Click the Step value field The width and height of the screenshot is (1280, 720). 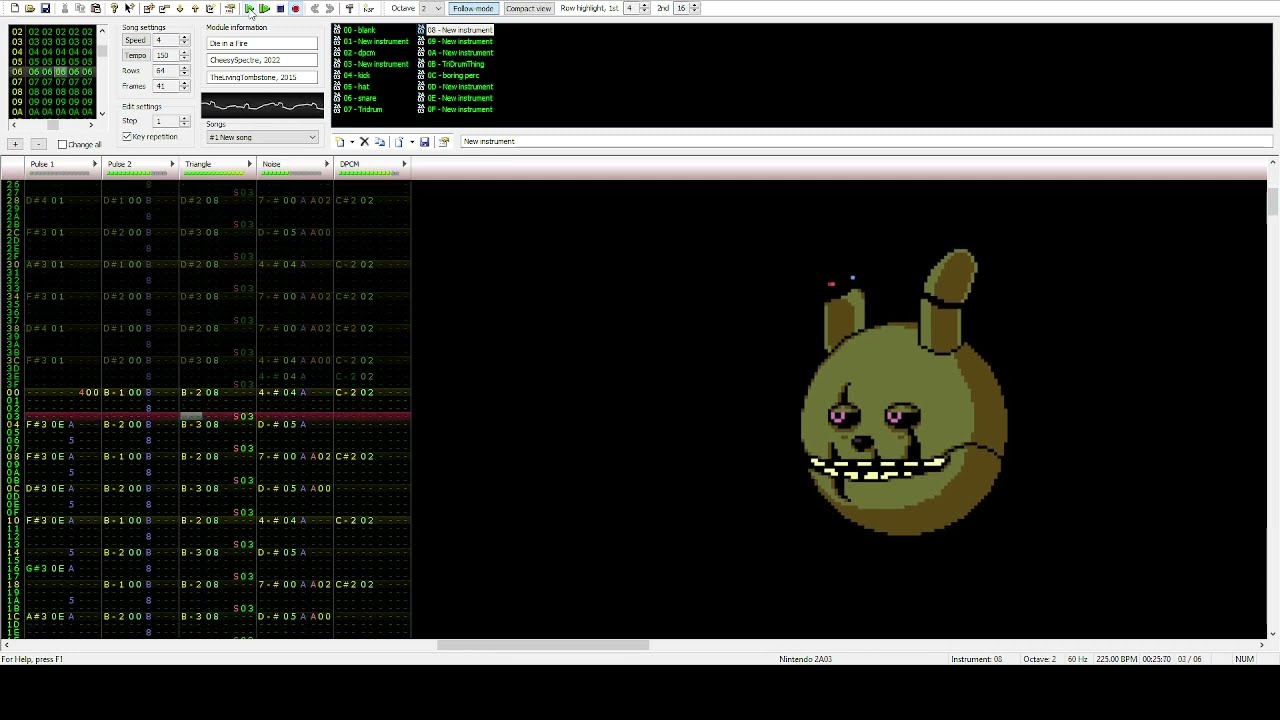pos(165,121)
